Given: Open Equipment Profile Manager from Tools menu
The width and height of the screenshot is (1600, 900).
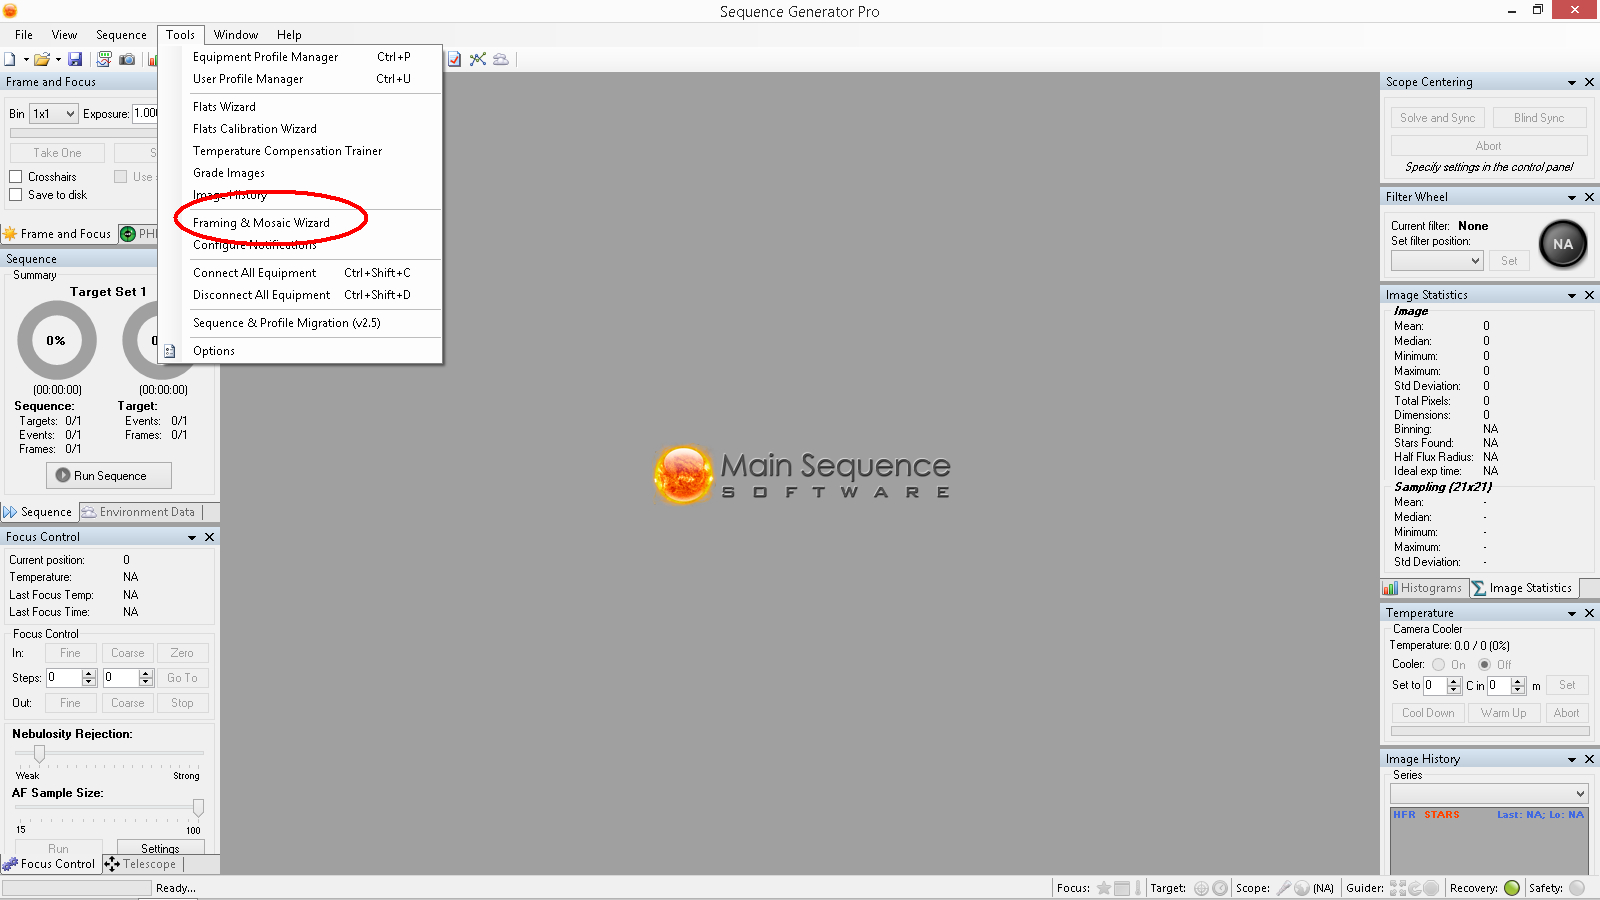Looking at the screenshot, I should click(x=265, y=57).
